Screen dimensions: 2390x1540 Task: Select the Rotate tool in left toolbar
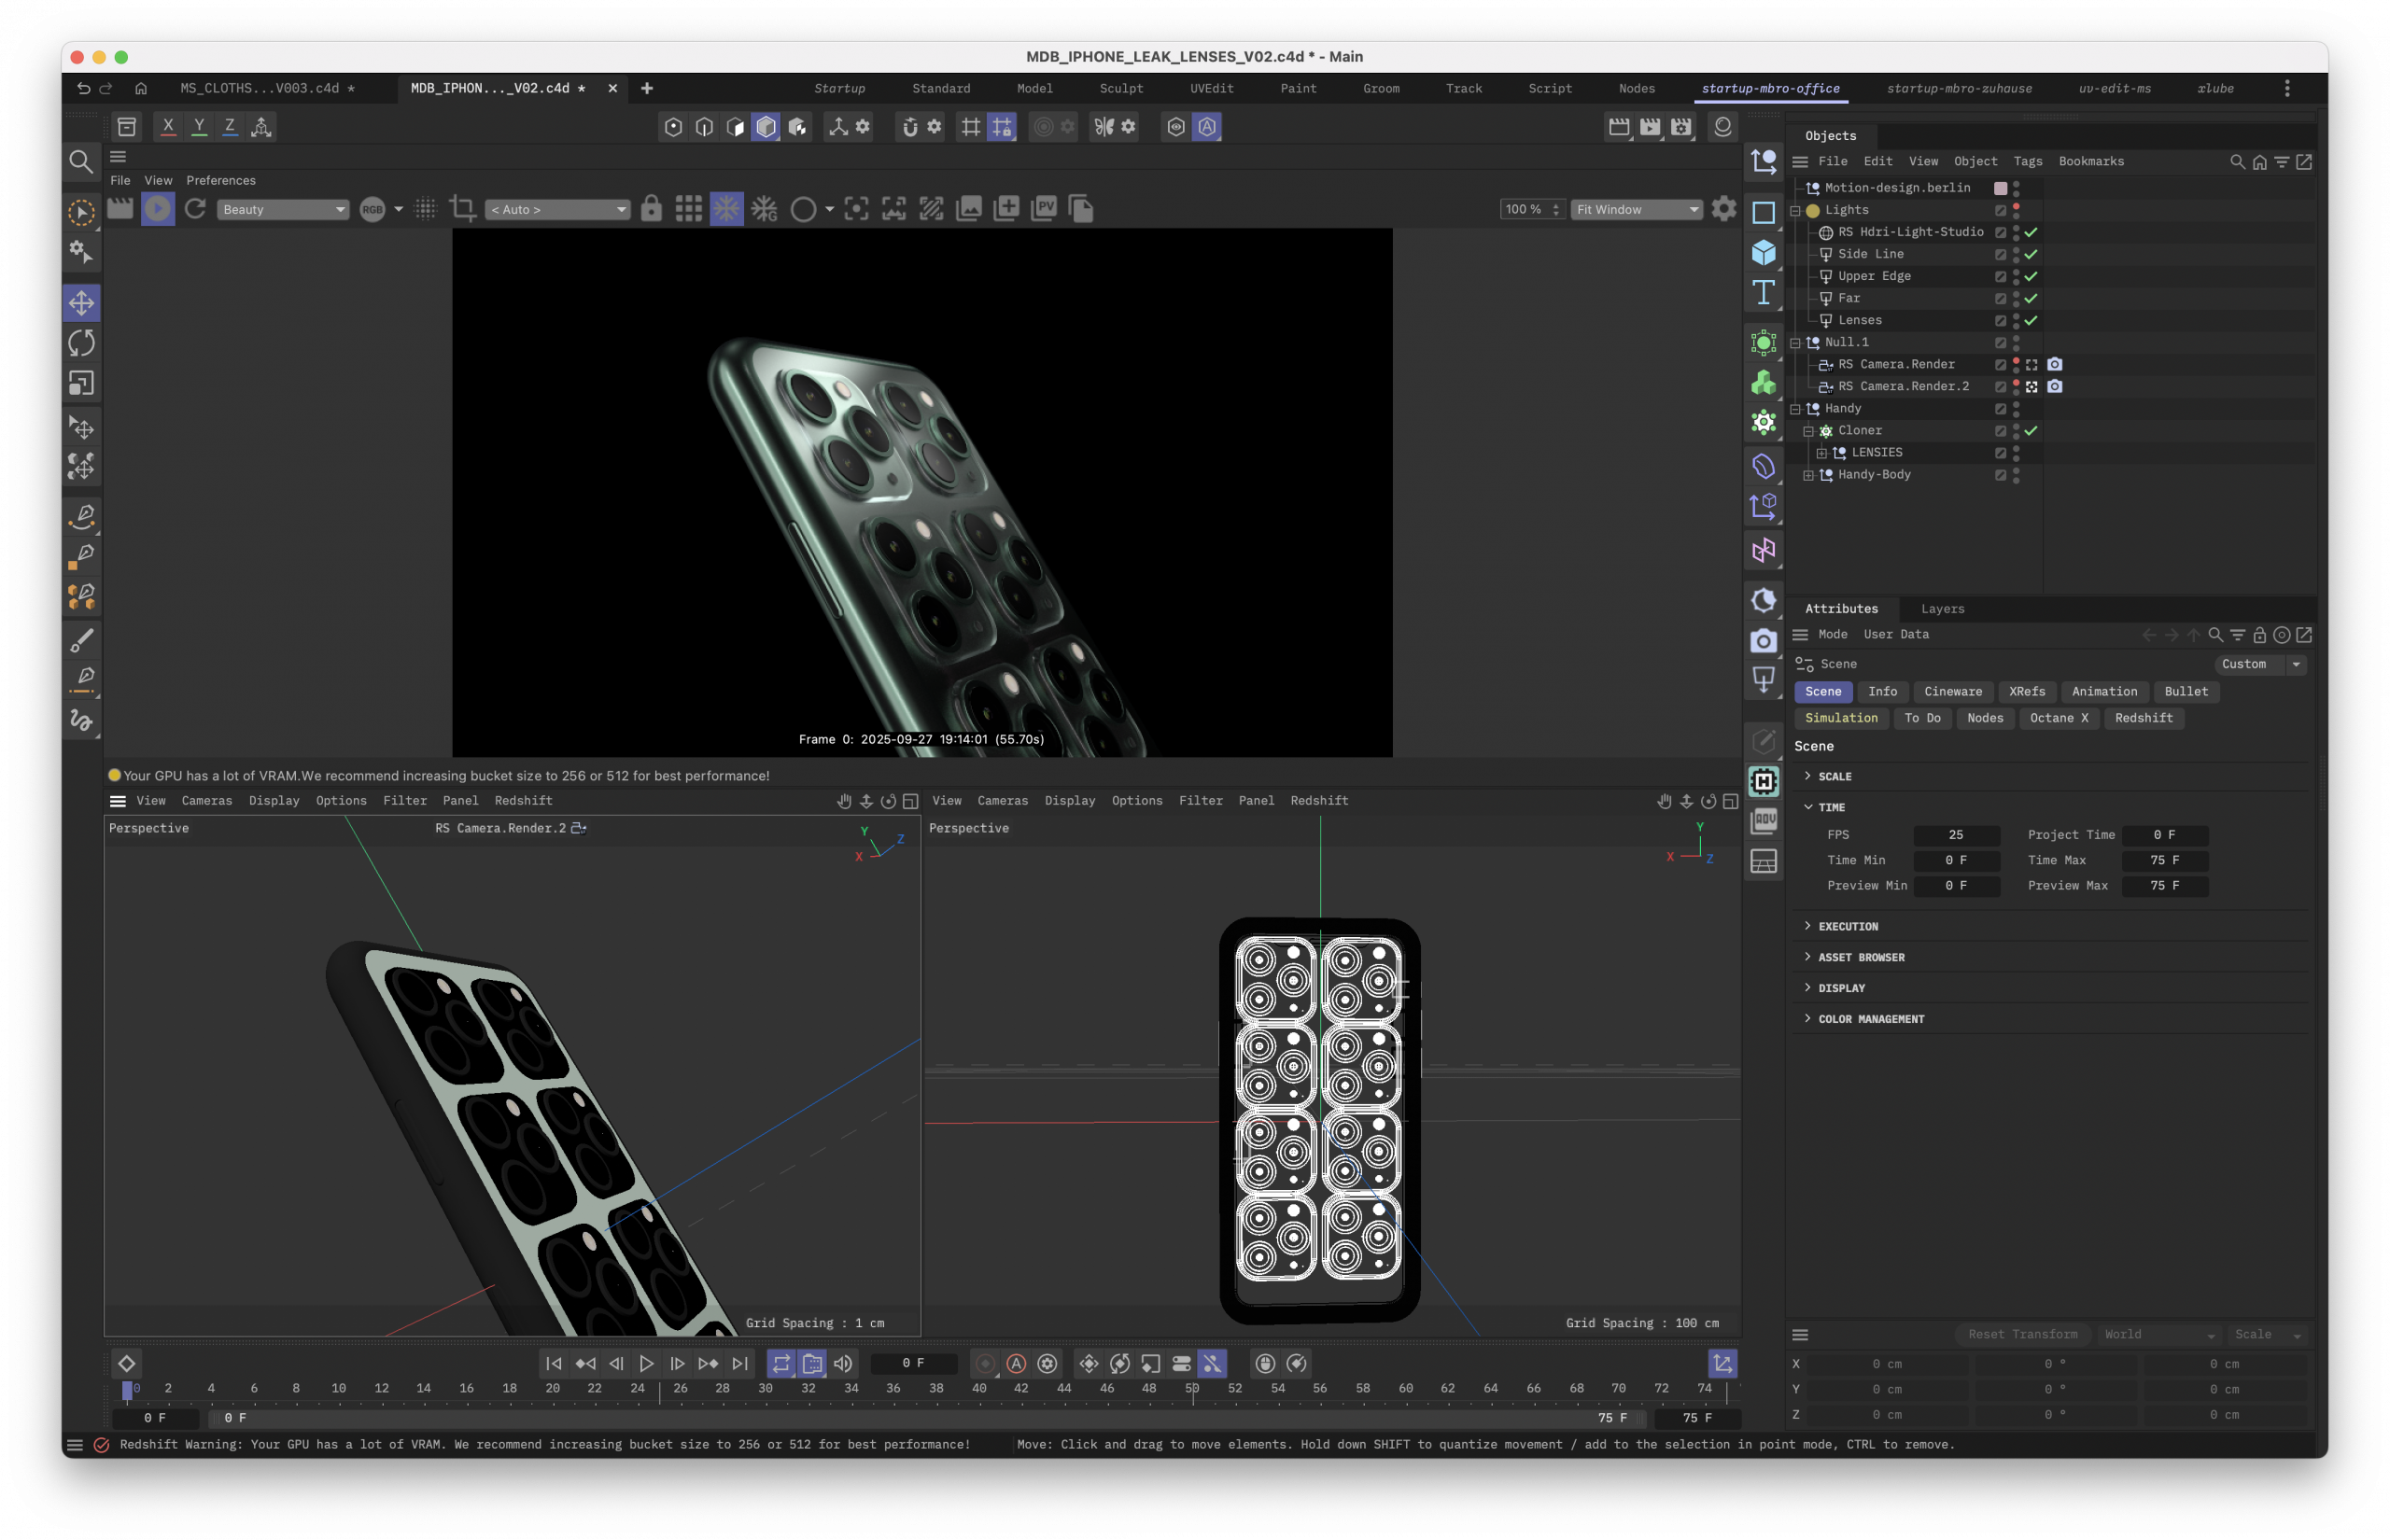tap(81, 343)
